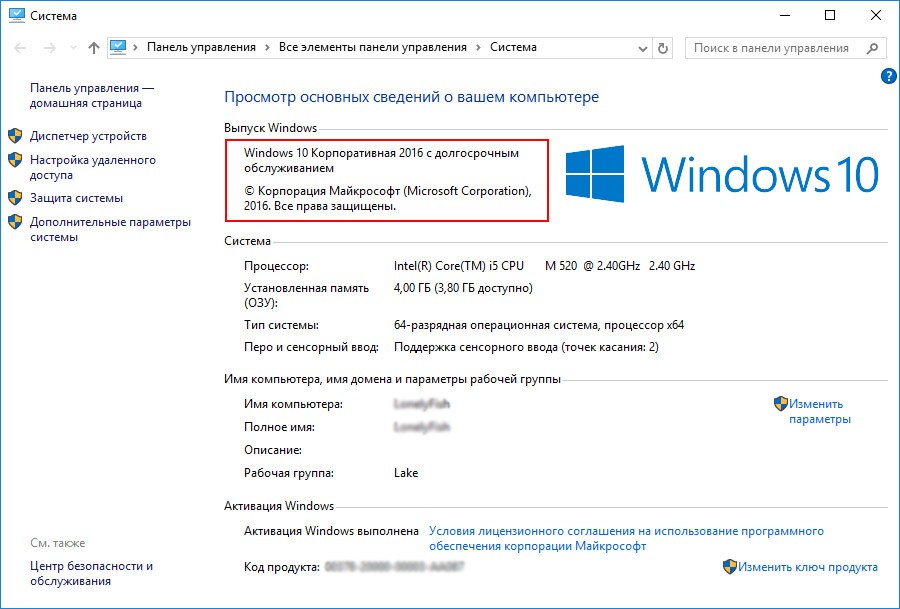Open the recent locations dropdown arrow
The width and height of the screenshot is (900, 609).
pos(73,48)
